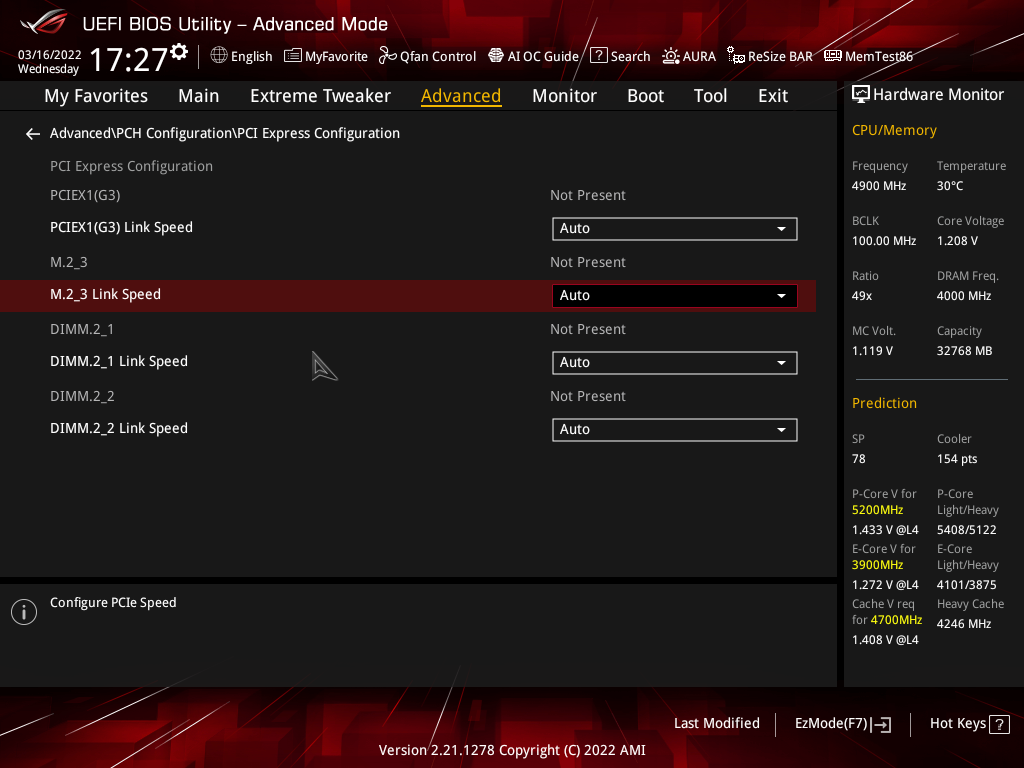Click the Prediction section heading
This screenshot has width=1024, height=768.
(884, 403)
